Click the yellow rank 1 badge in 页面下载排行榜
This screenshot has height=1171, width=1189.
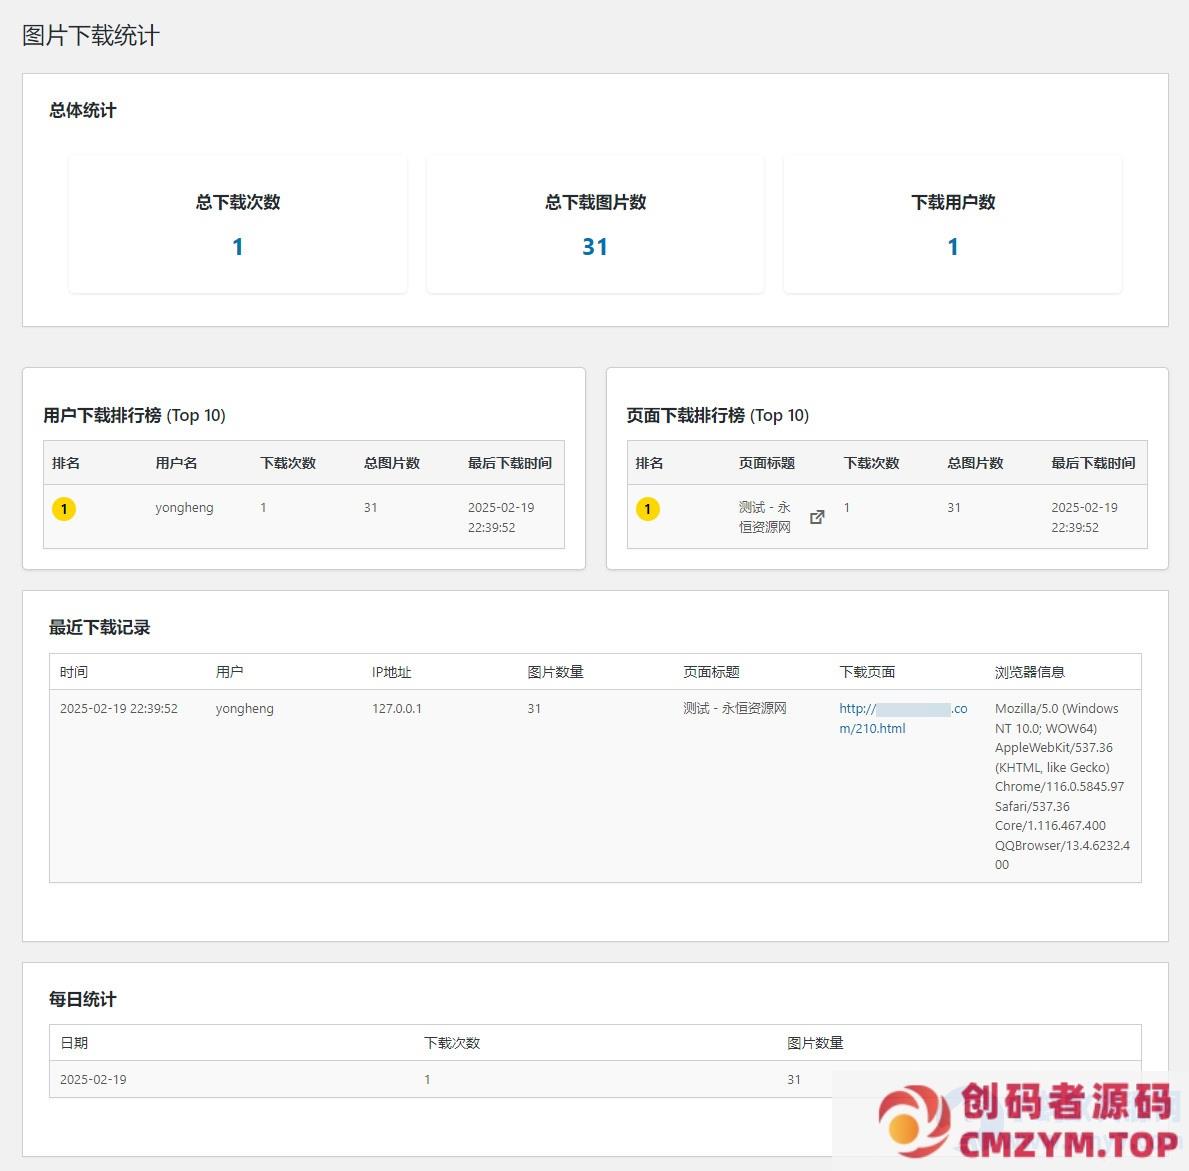click(647, 509)
